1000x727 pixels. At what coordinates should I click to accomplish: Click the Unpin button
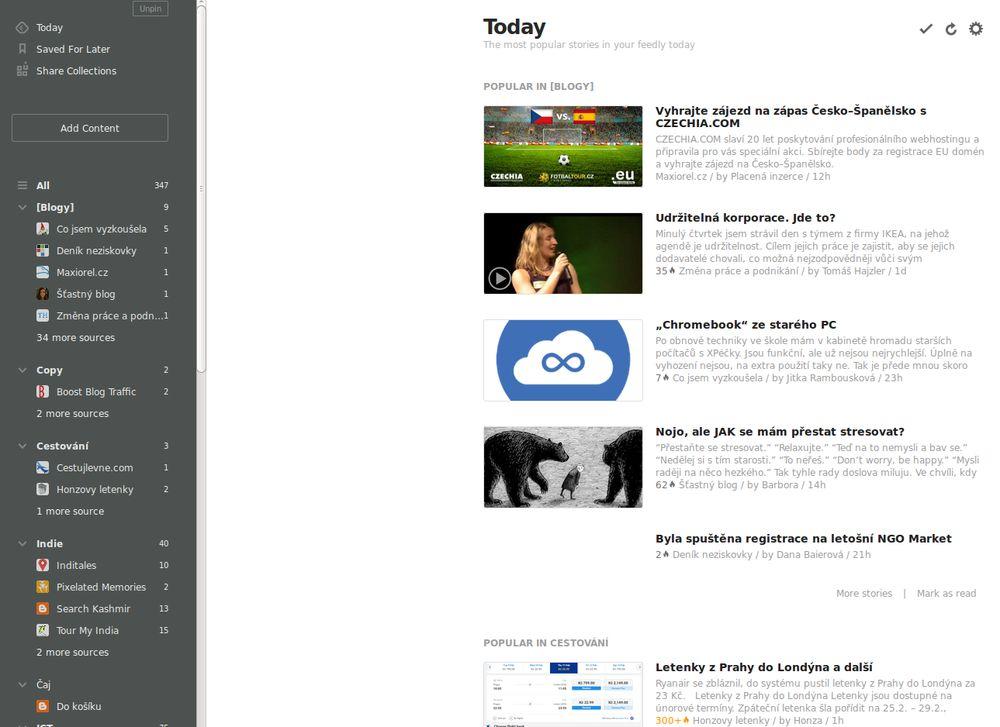point(151,8)
